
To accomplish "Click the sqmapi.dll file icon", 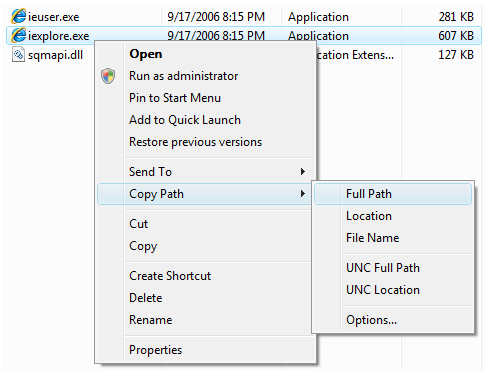I will tap(18, 55).
